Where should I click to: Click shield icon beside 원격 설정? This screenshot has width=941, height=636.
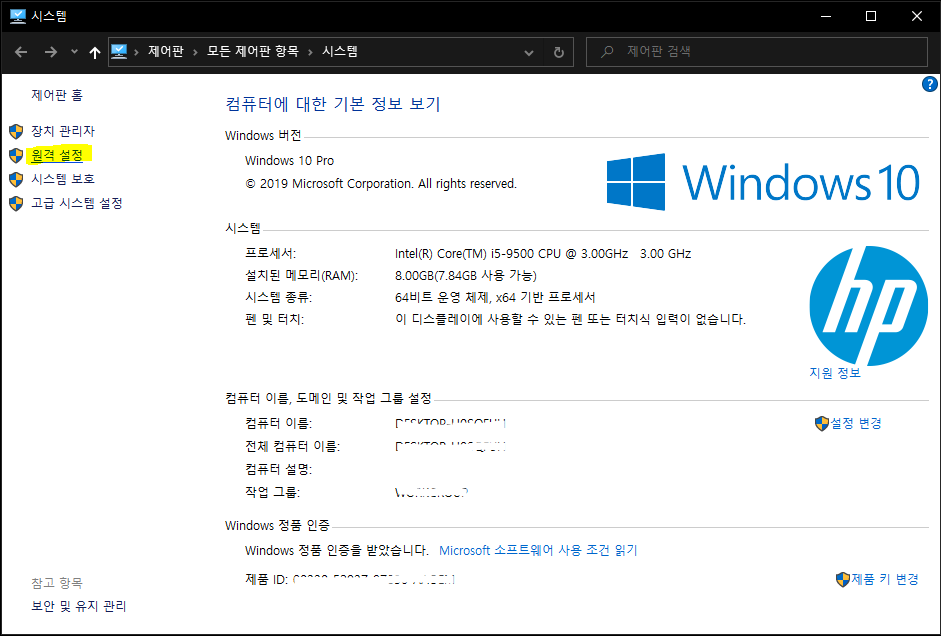[x=16, y=155]
